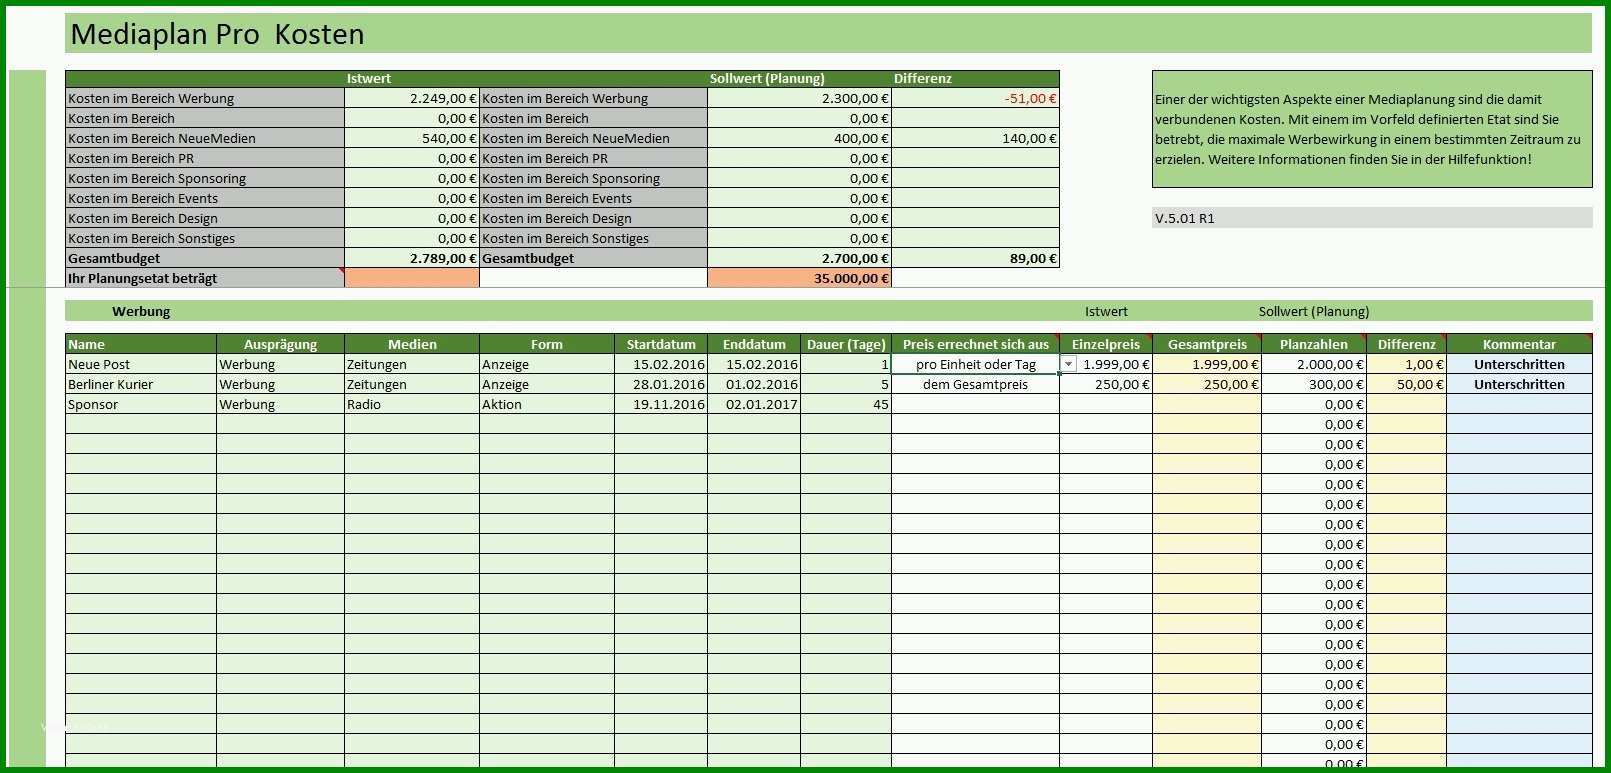Click 'Anzeige' in the Berliner Kurier row
The width and height of the screenshot is (1611, 773).
coord(547,385)
